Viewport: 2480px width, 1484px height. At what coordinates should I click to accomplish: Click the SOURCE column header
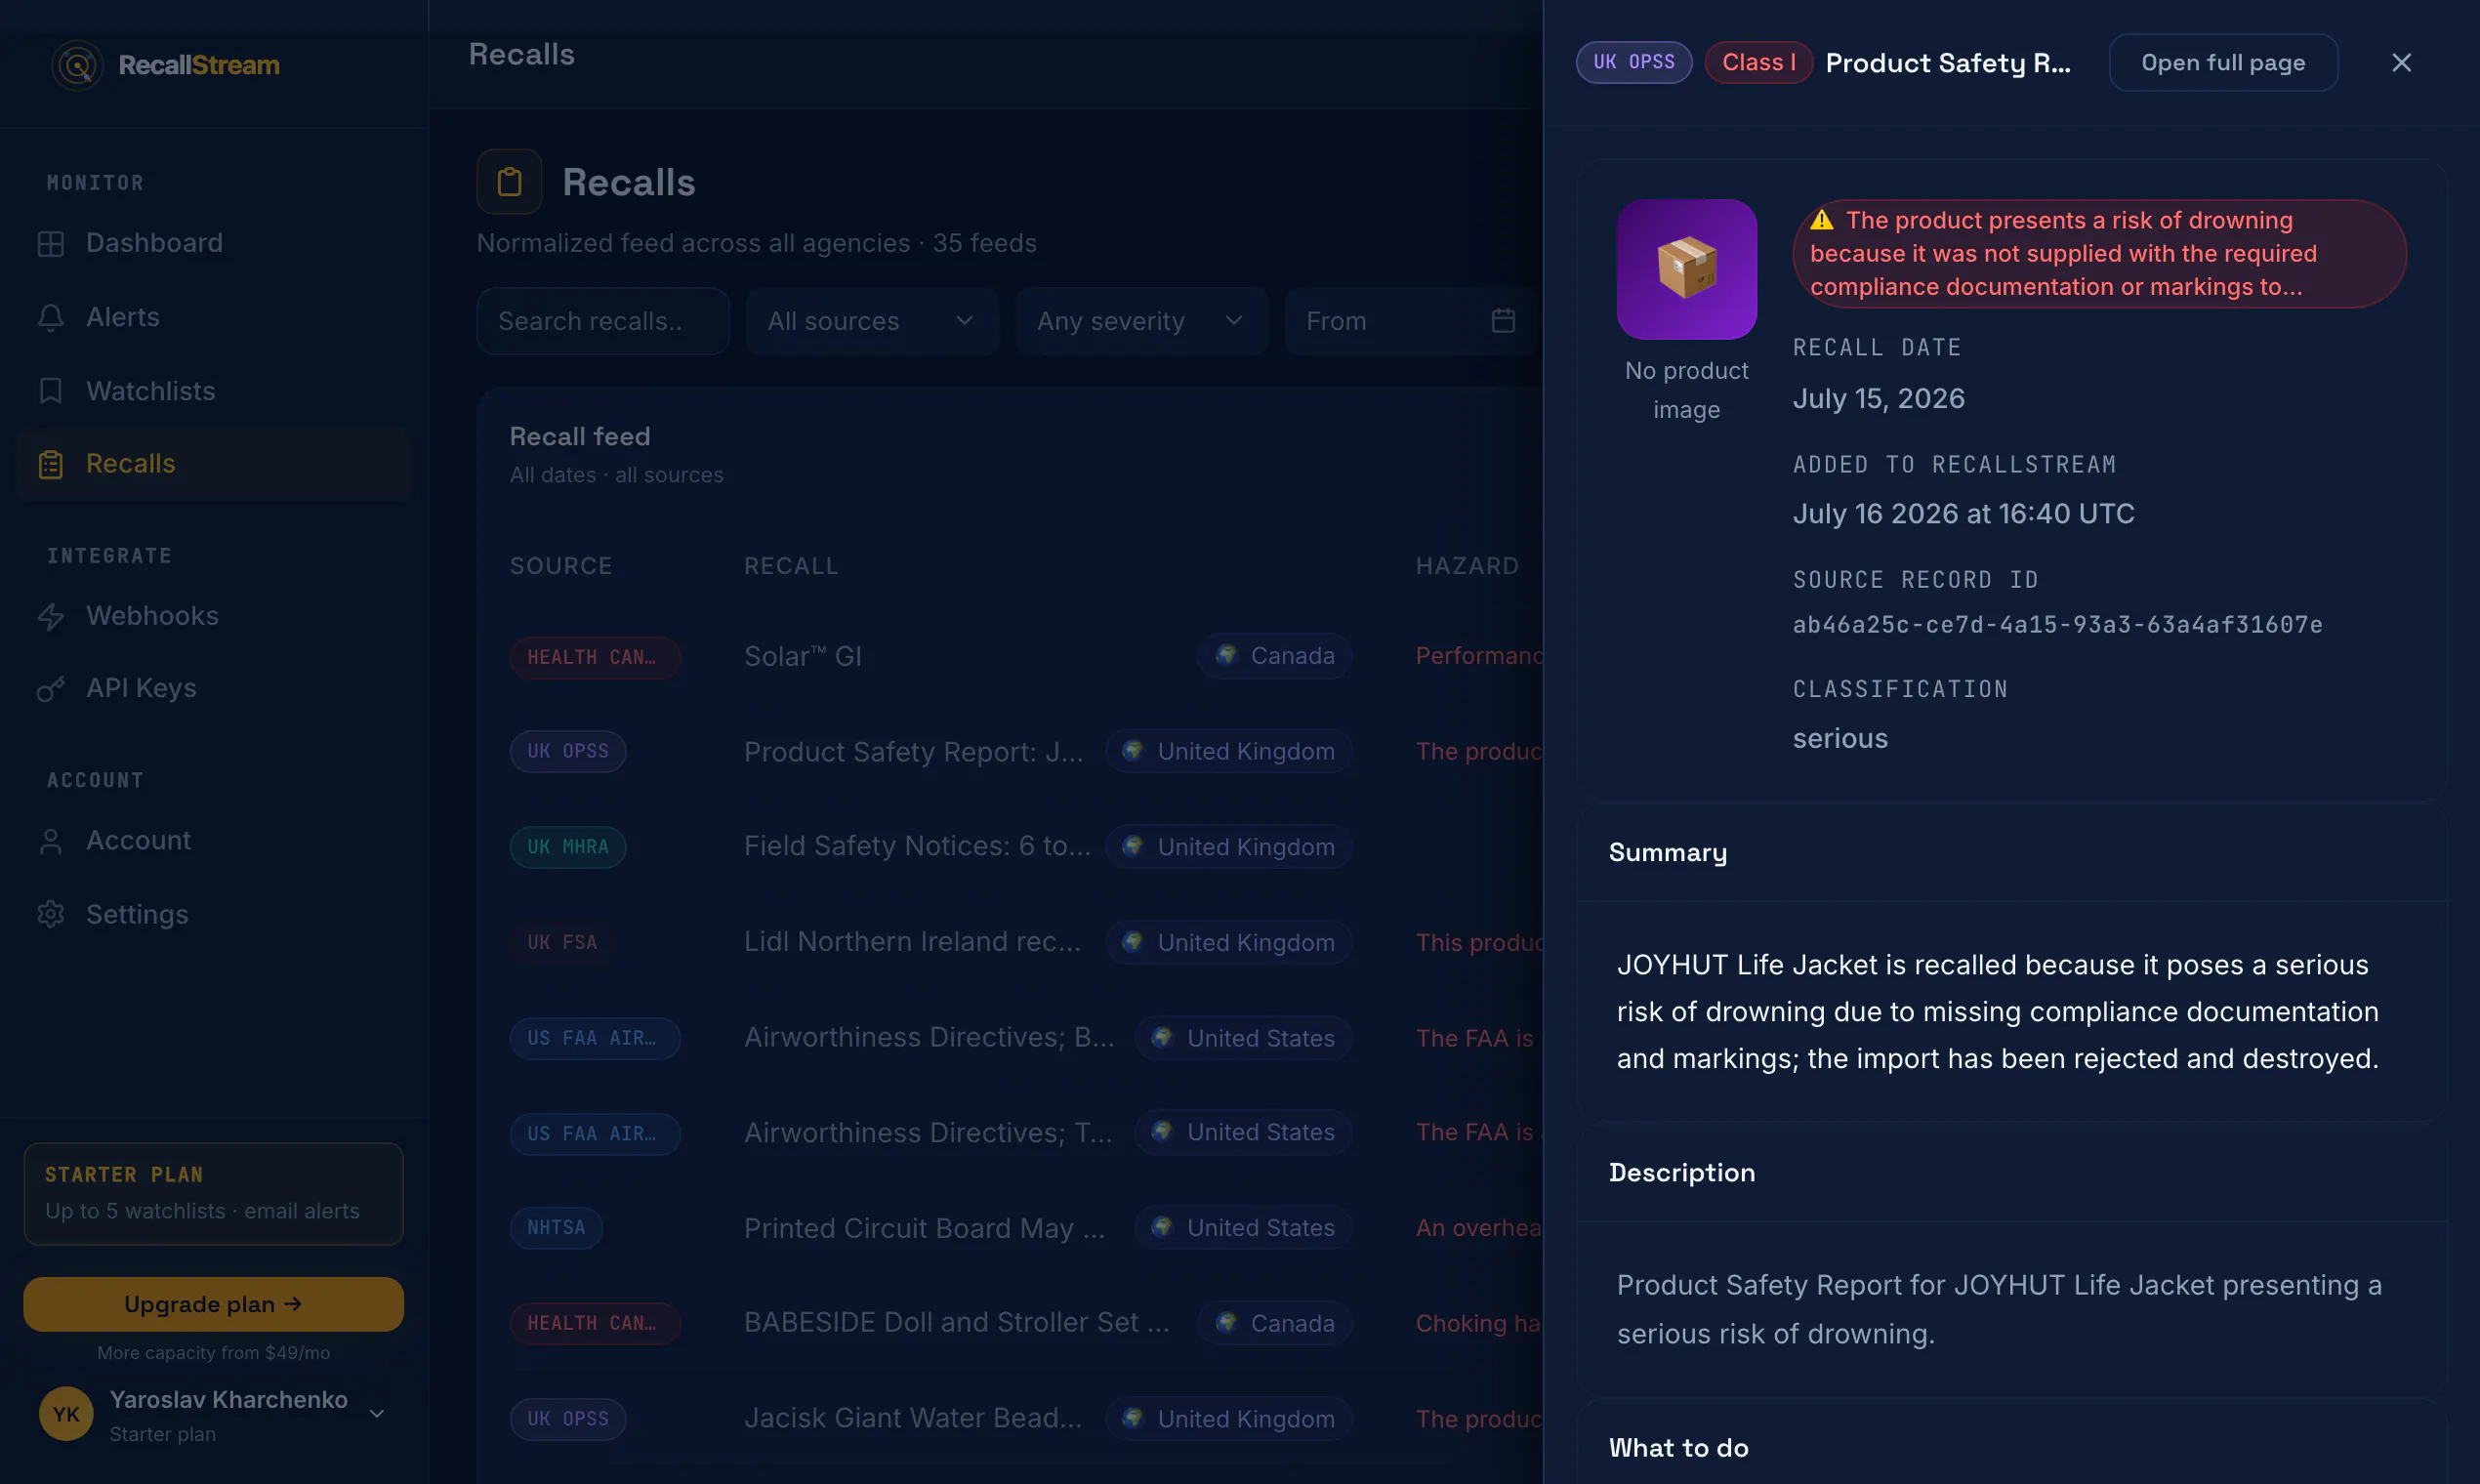click(561, 566)
